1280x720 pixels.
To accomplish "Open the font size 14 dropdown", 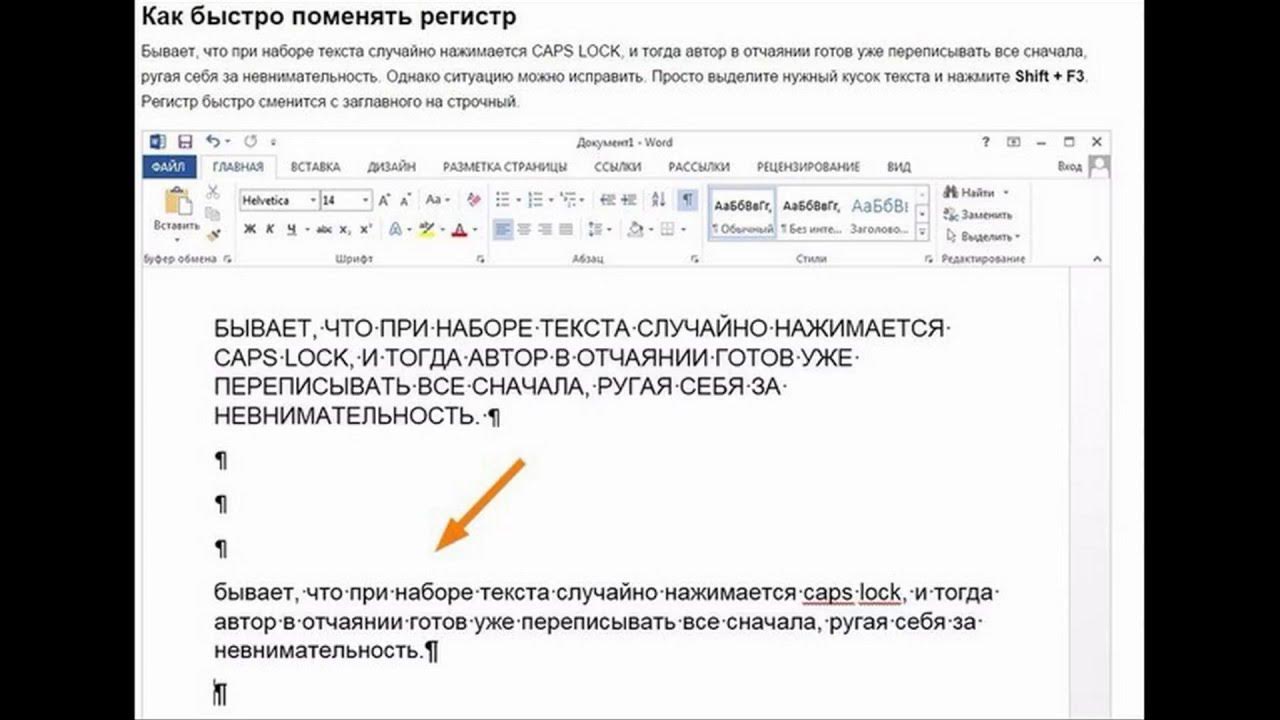I will click(x=365, y=200).
